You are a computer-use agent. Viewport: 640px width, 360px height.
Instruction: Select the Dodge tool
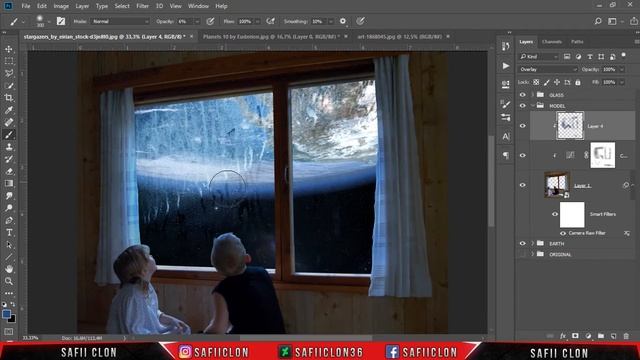point(9,208)
